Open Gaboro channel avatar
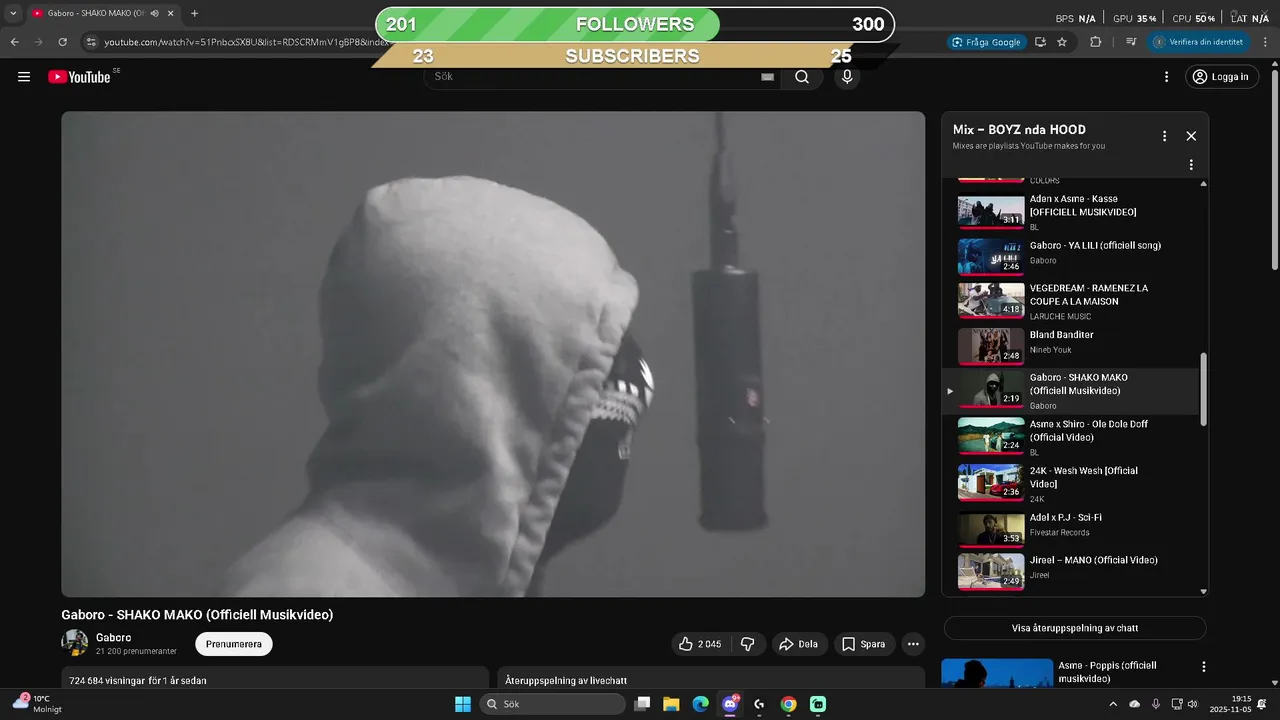Image resolution: width=1280 pixels, height=720 pixels. tap(75, 643)
